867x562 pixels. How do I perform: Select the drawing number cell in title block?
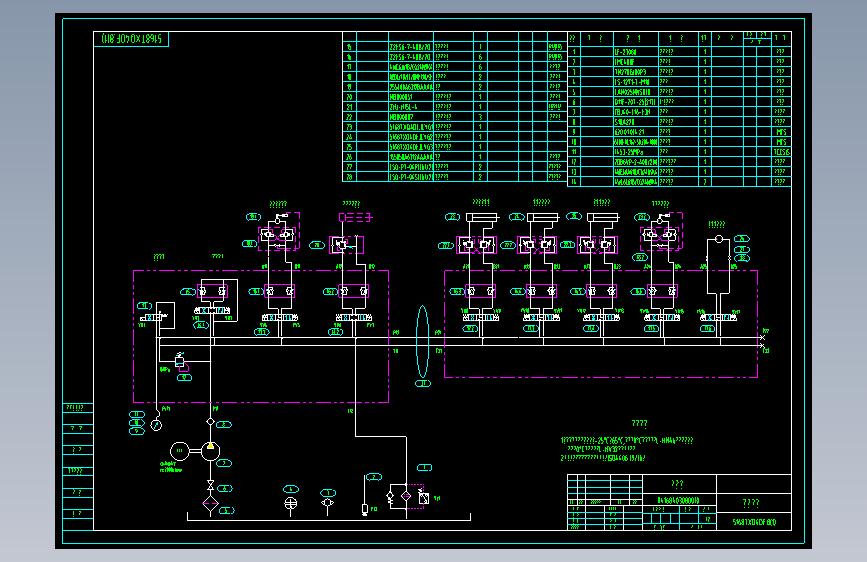pos(754,522)
